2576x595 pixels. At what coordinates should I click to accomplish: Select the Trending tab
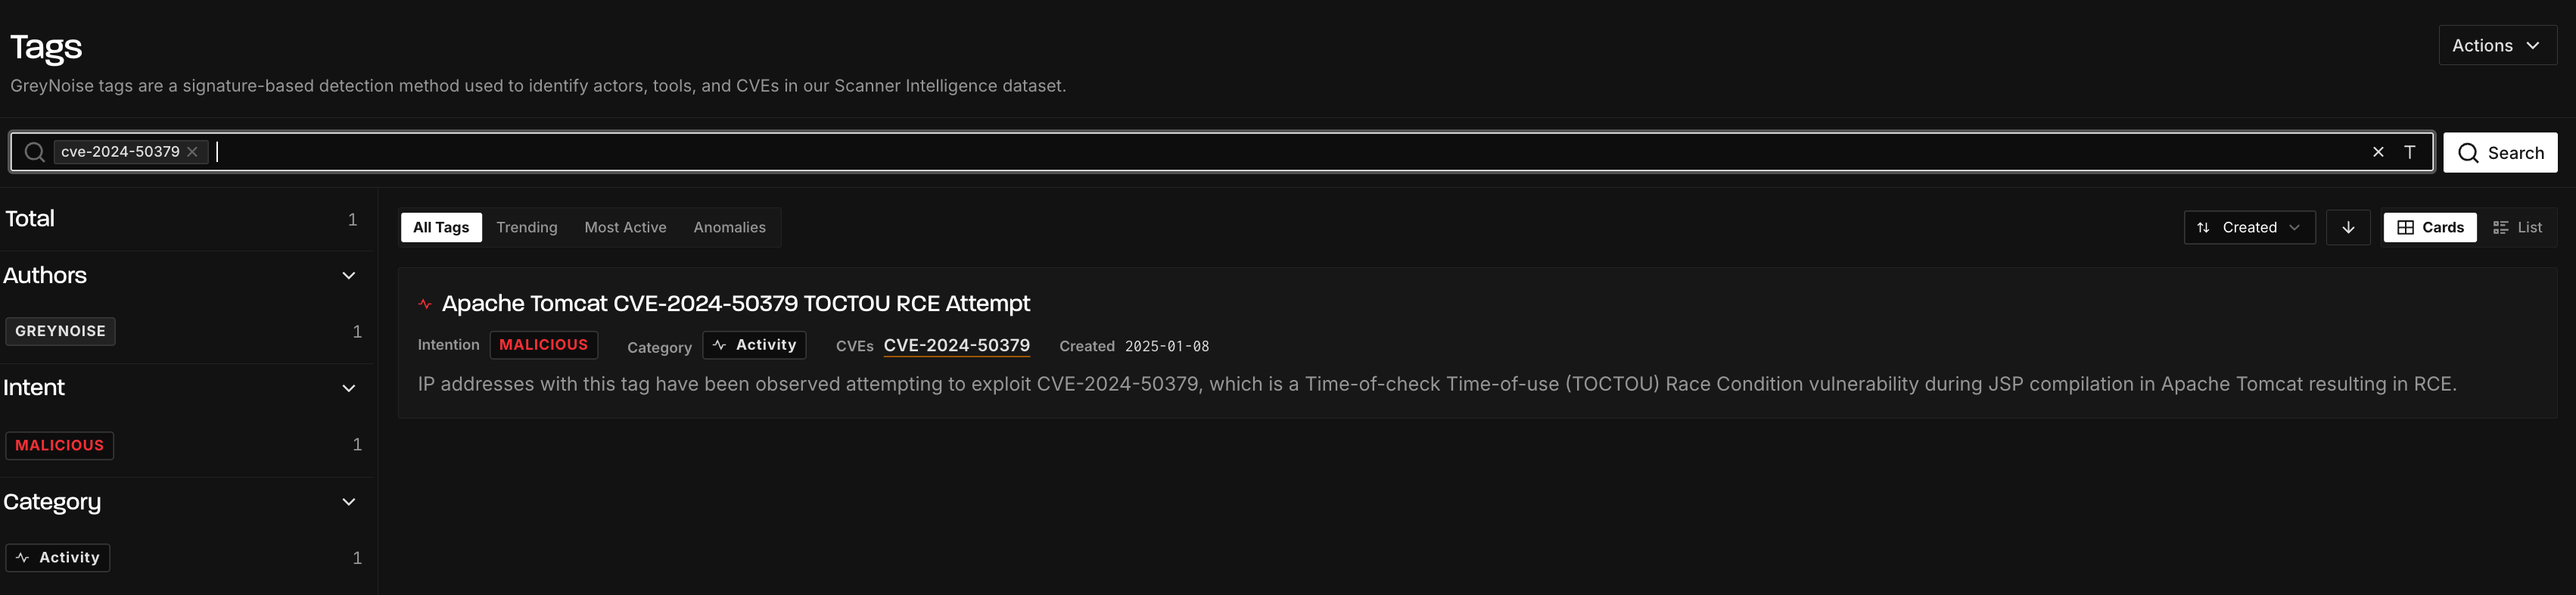(527, 228)
